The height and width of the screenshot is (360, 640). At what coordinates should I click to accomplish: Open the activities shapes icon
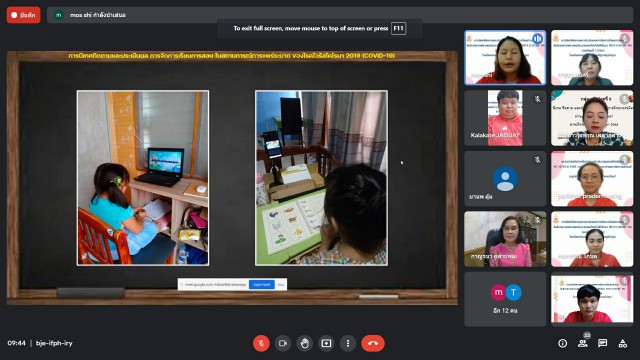(x=622, y=343)
